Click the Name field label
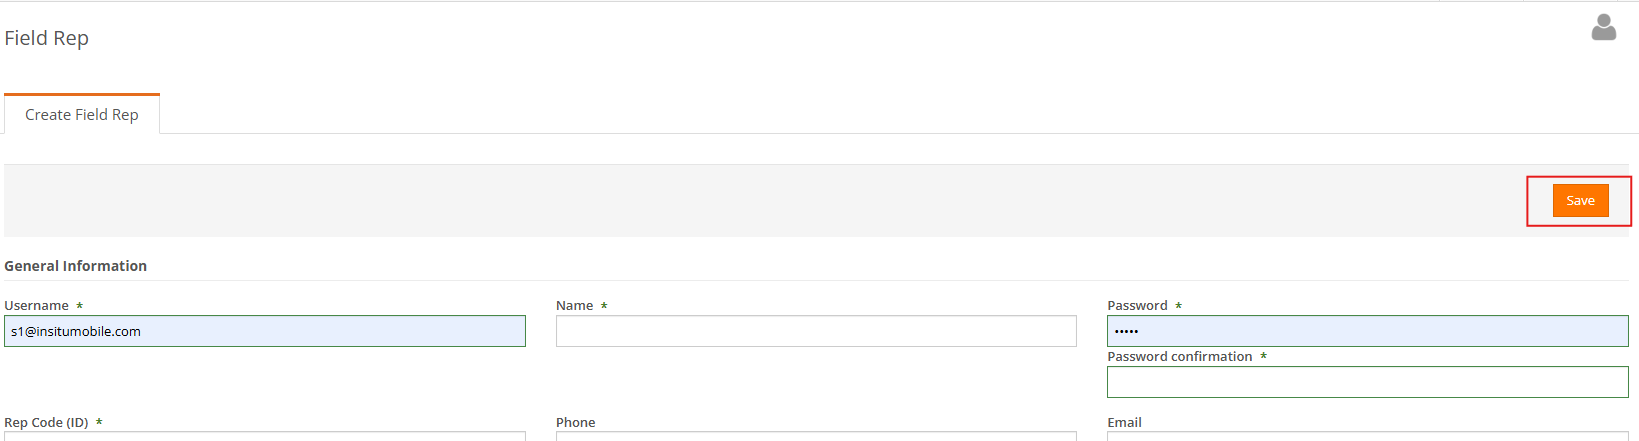Viewport: 1639px width, 441px height. point(574,305)
